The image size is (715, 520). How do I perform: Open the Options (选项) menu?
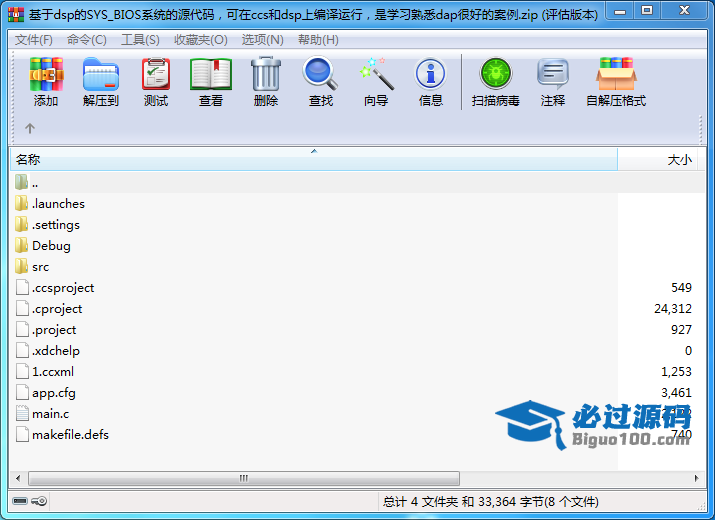pyautogui.click(x=263, y=40)
